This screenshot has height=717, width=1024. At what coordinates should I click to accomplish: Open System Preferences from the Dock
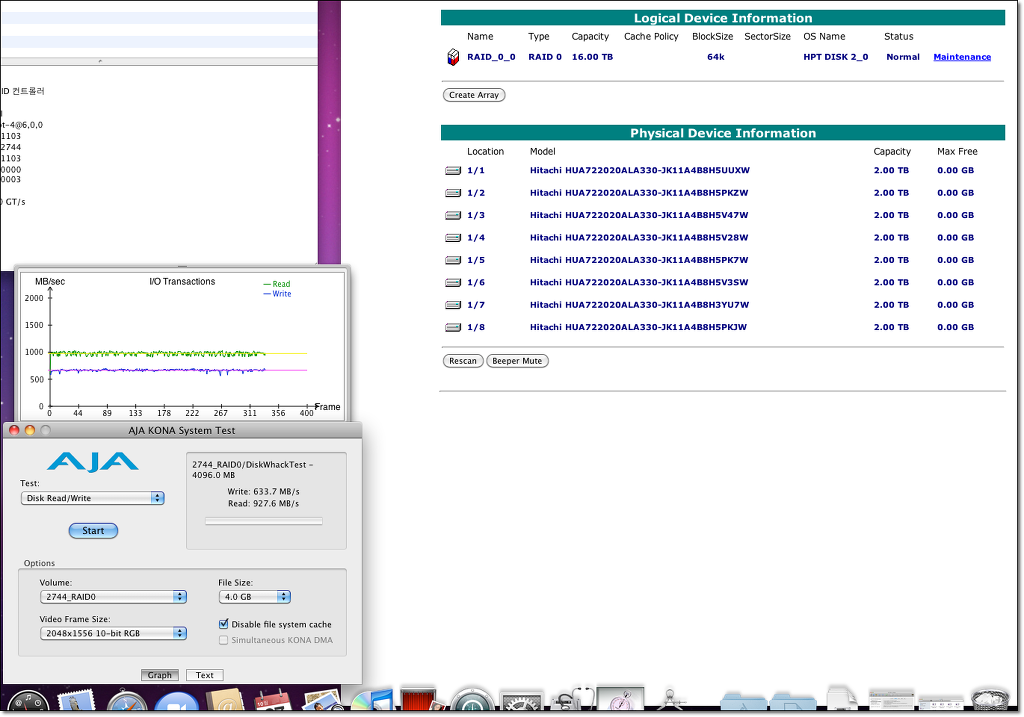click(521, 701)
